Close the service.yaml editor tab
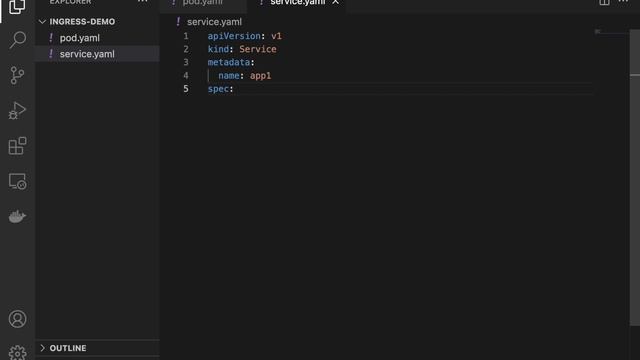Screen dimensions: 640x360 [335, 2]
